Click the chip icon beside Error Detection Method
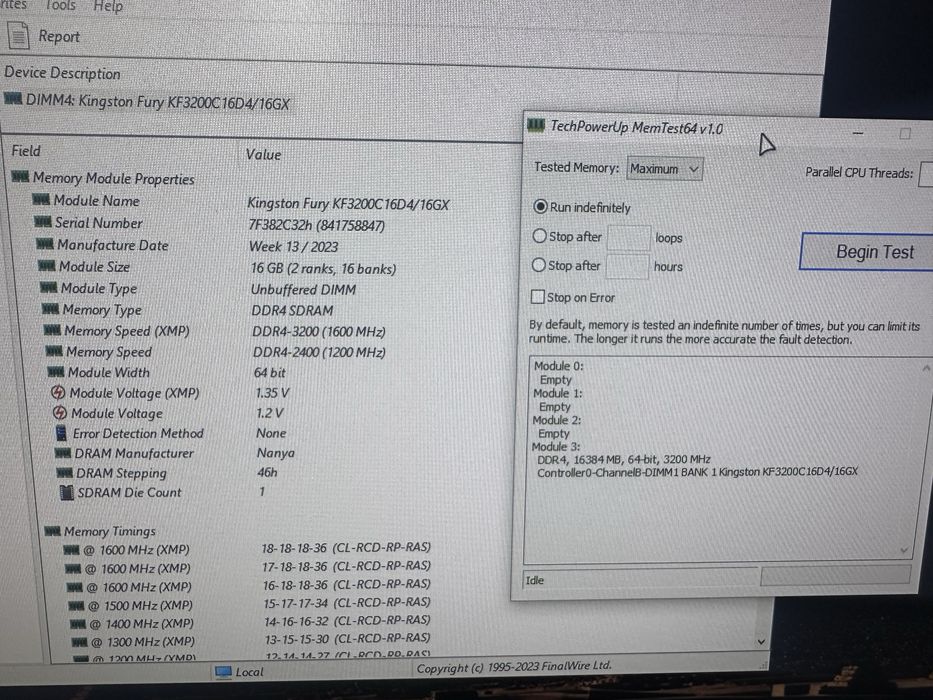Screen dimensions: 933x700 pyautogui.click(x=61, y=433)
